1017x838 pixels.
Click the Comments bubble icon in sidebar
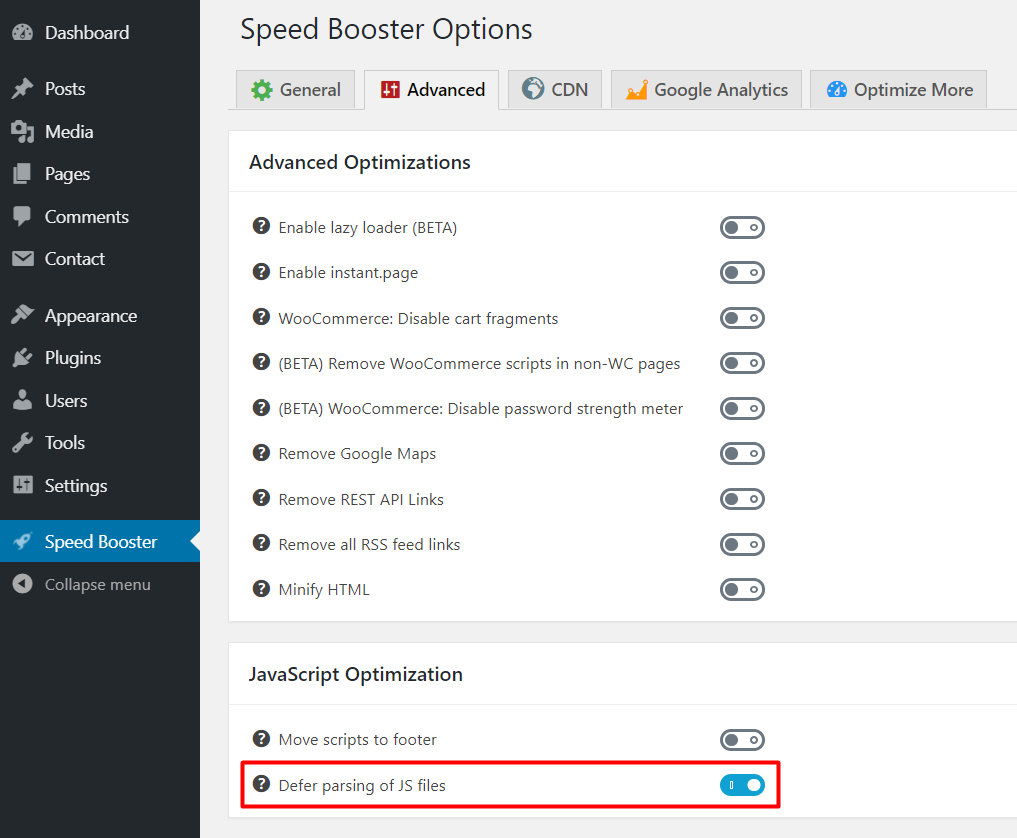[x=22, y=216]
